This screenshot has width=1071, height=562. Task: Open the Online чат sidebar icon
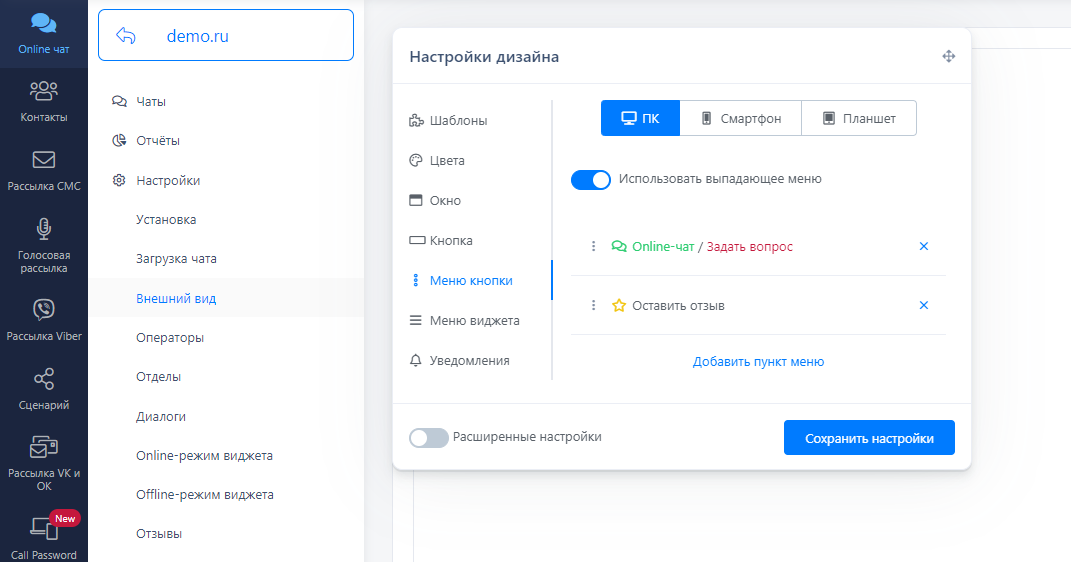click(43, 24)
